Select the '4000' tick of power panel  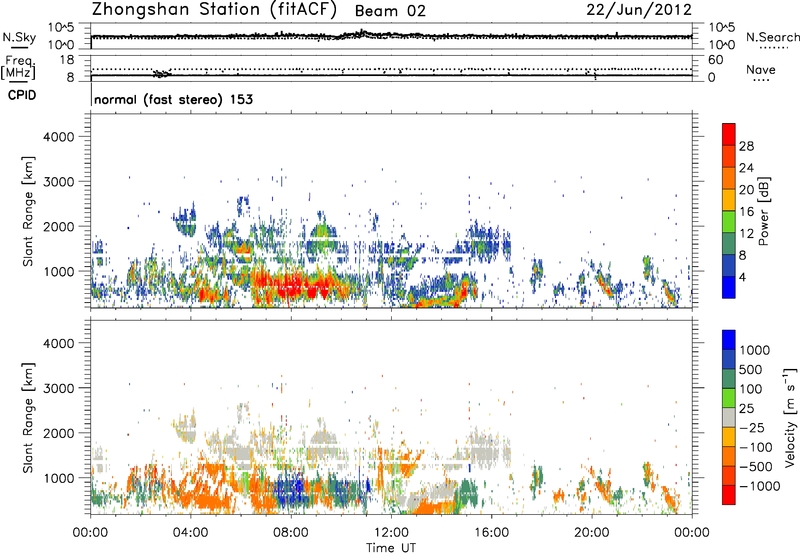[x=59, y=137]
